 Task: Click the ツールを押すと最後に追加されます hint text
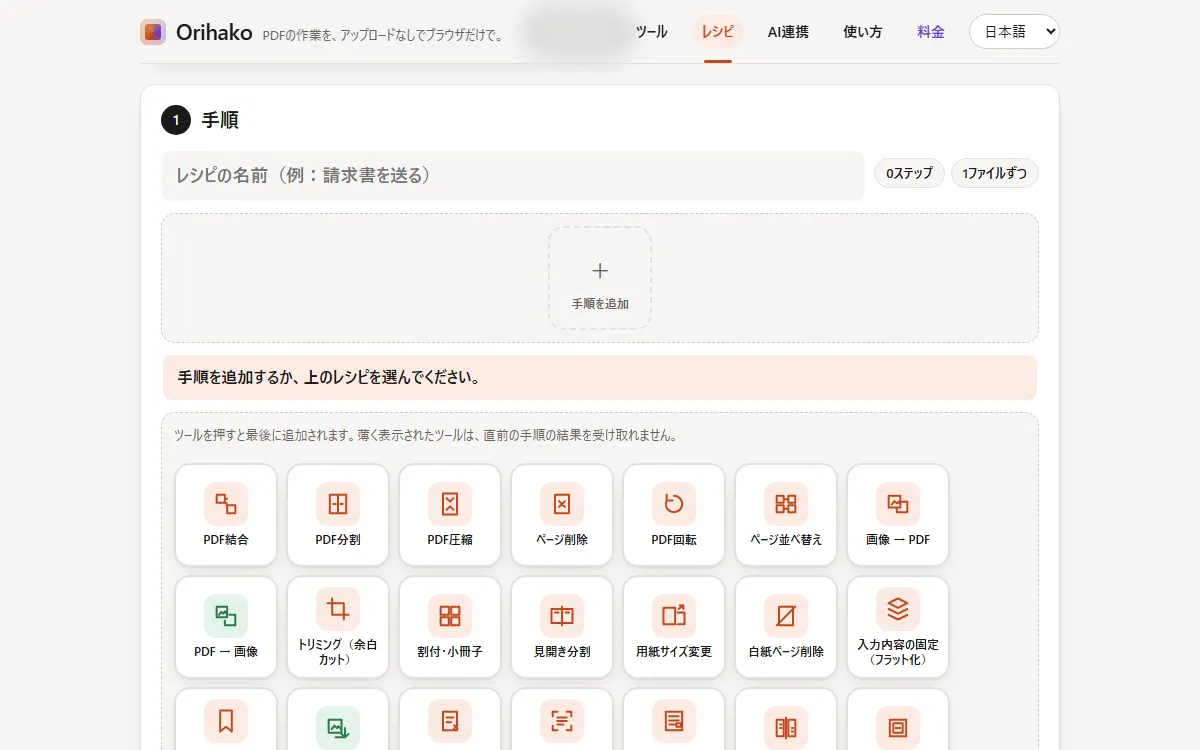(x=427, y=436)
